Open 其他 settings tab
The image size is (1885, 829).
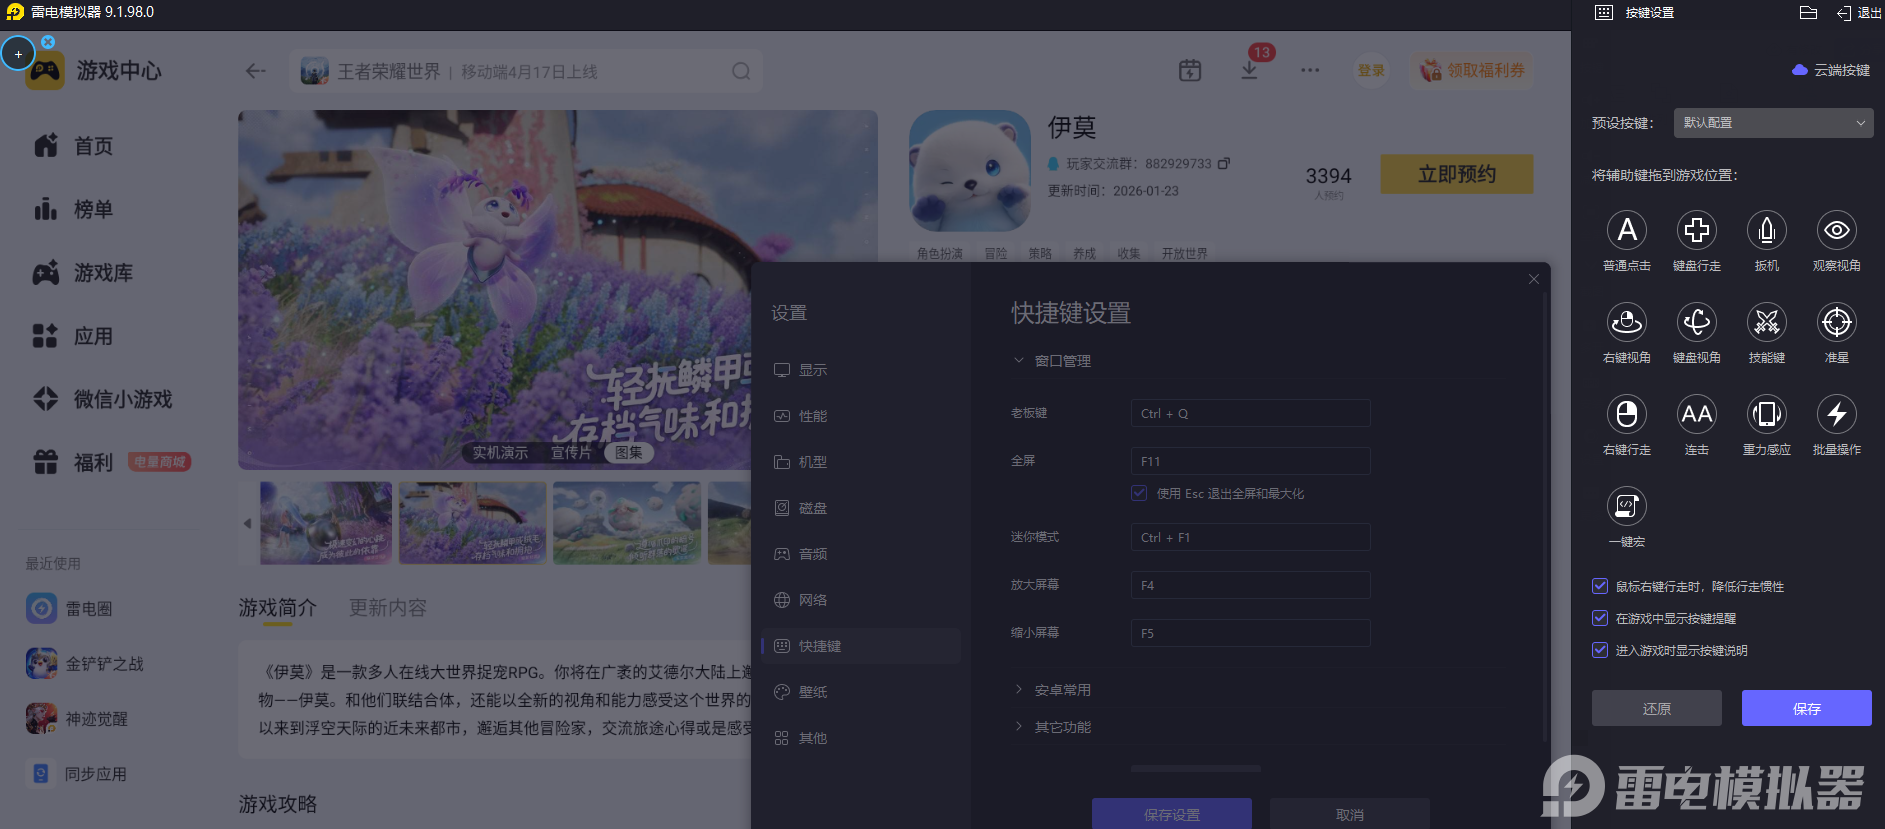click(x=861, y=738)
